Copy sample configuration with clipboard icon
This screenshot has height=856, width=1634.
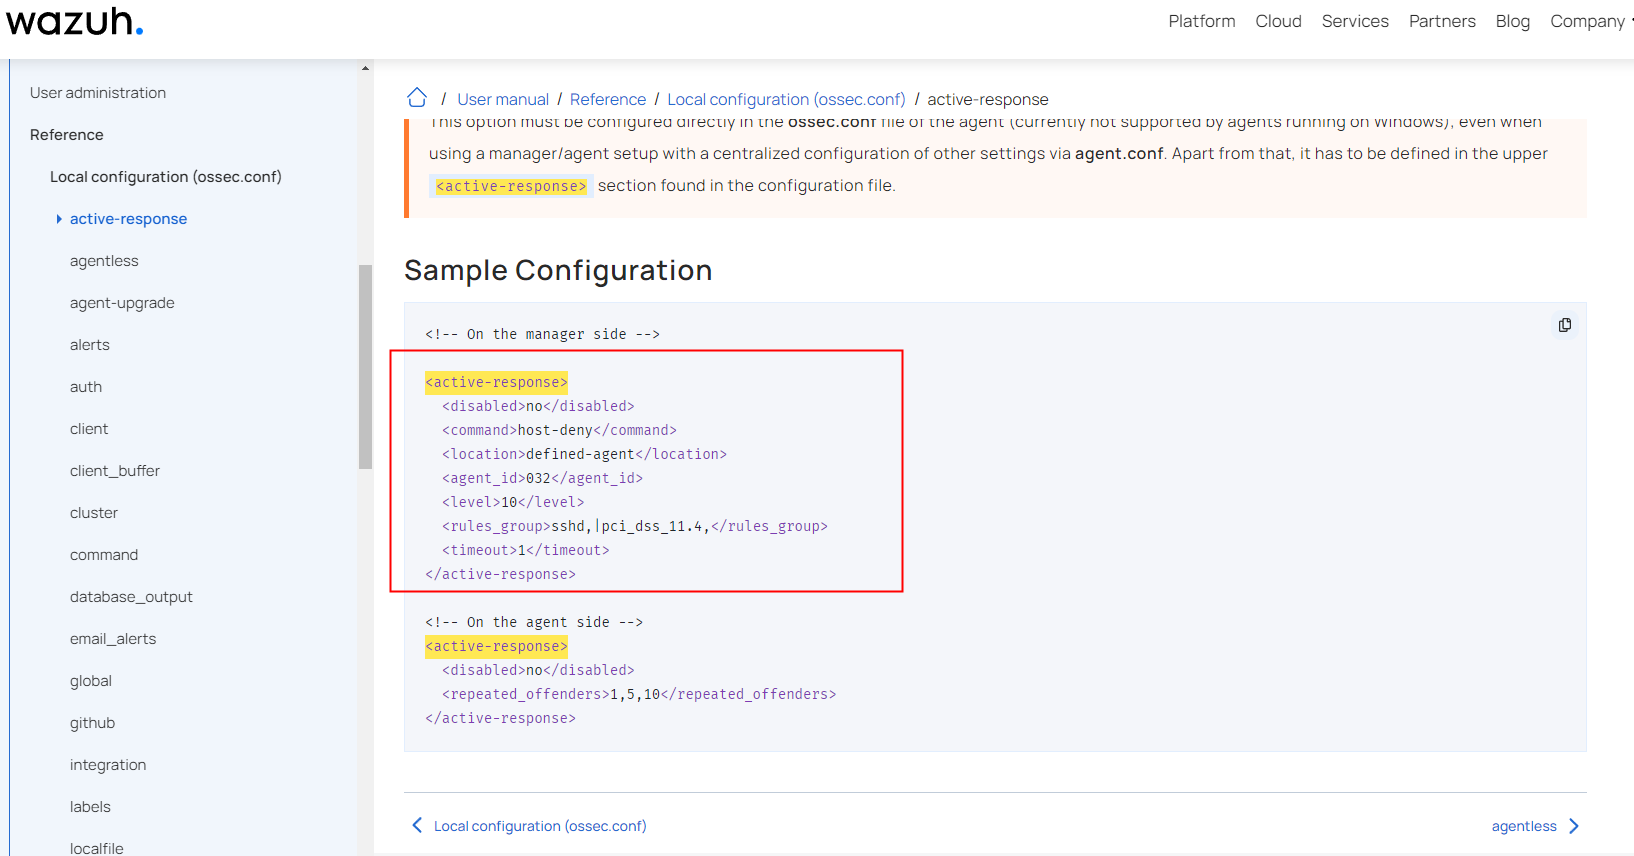pos(1565,325)
